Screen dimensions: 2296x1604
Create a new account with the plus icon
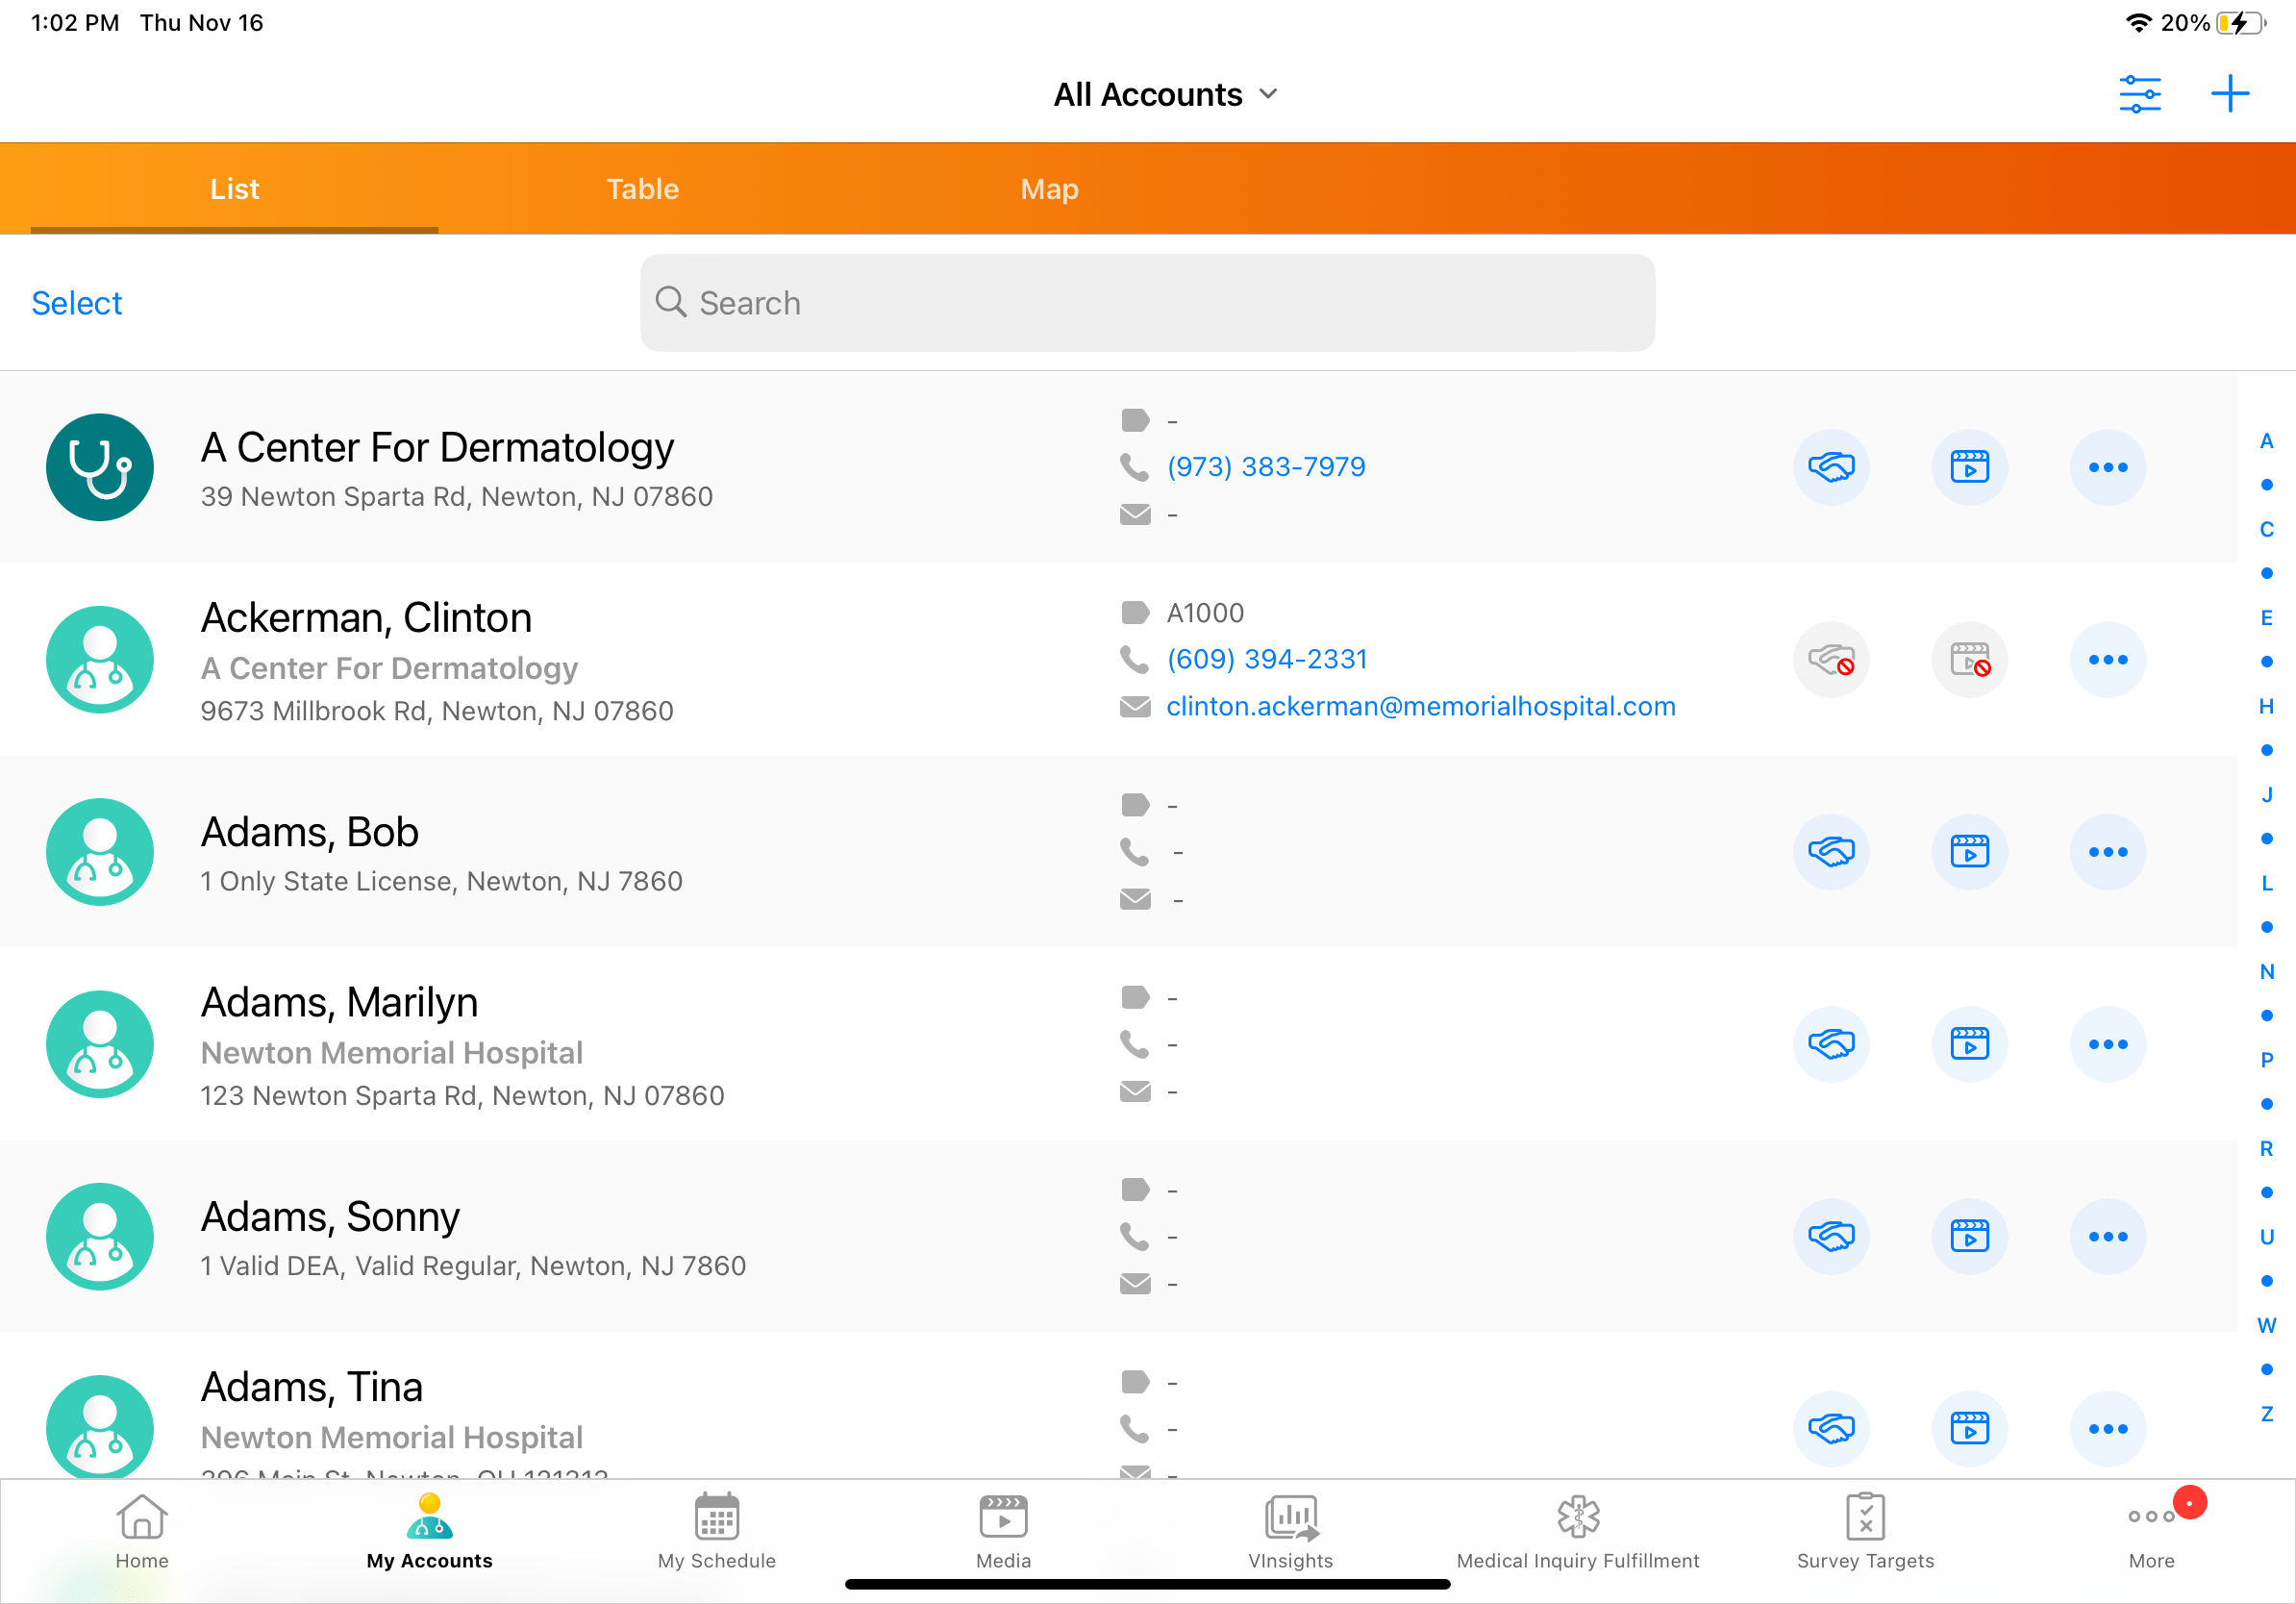coord(2230,93)
